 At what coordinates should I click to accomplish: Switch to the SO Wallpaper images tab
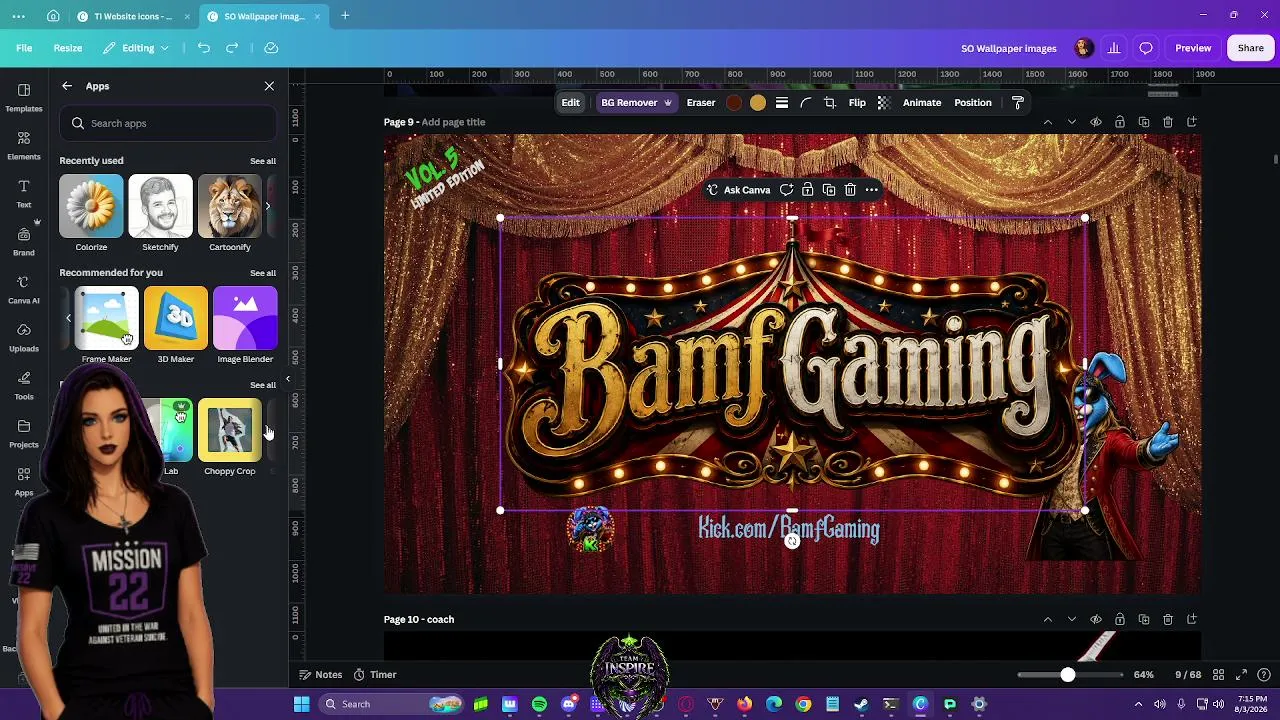(264, 16)
